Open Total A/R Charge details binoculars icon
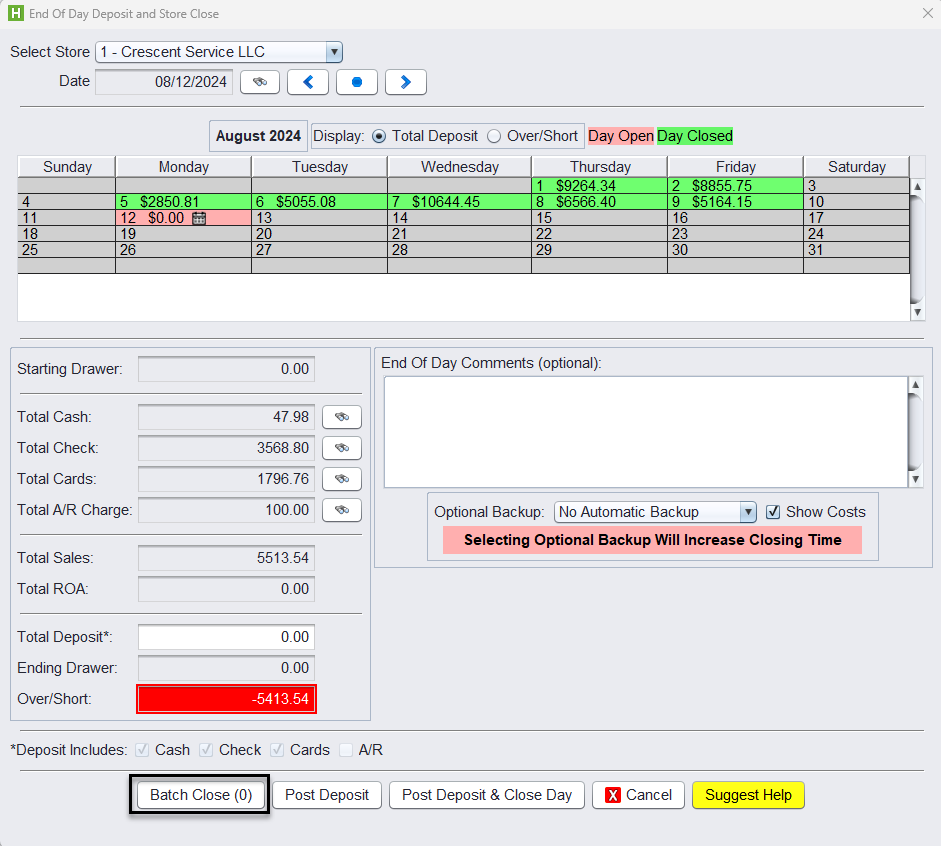 pos(342,510)
